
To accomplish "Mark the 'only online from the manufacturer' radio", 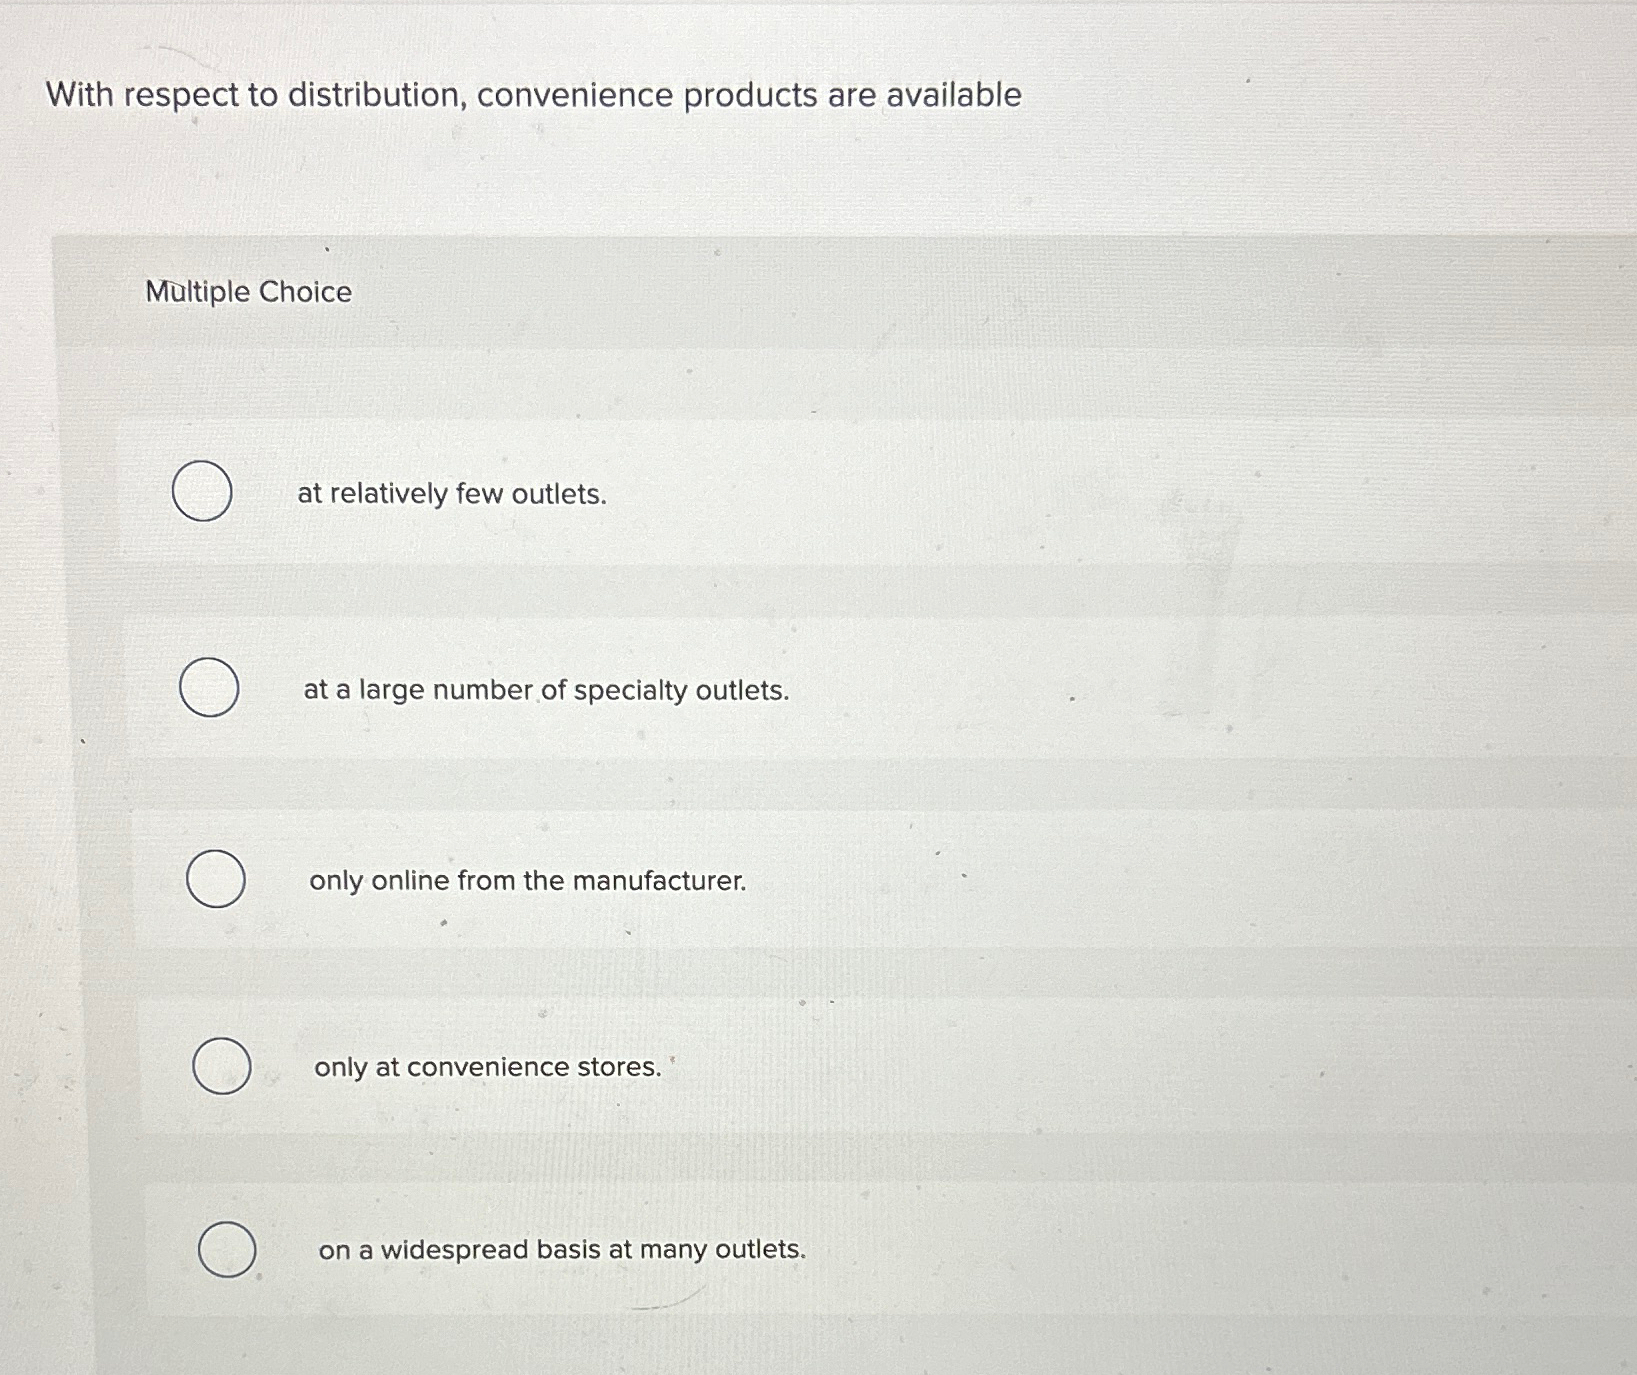I will point(216,879).
